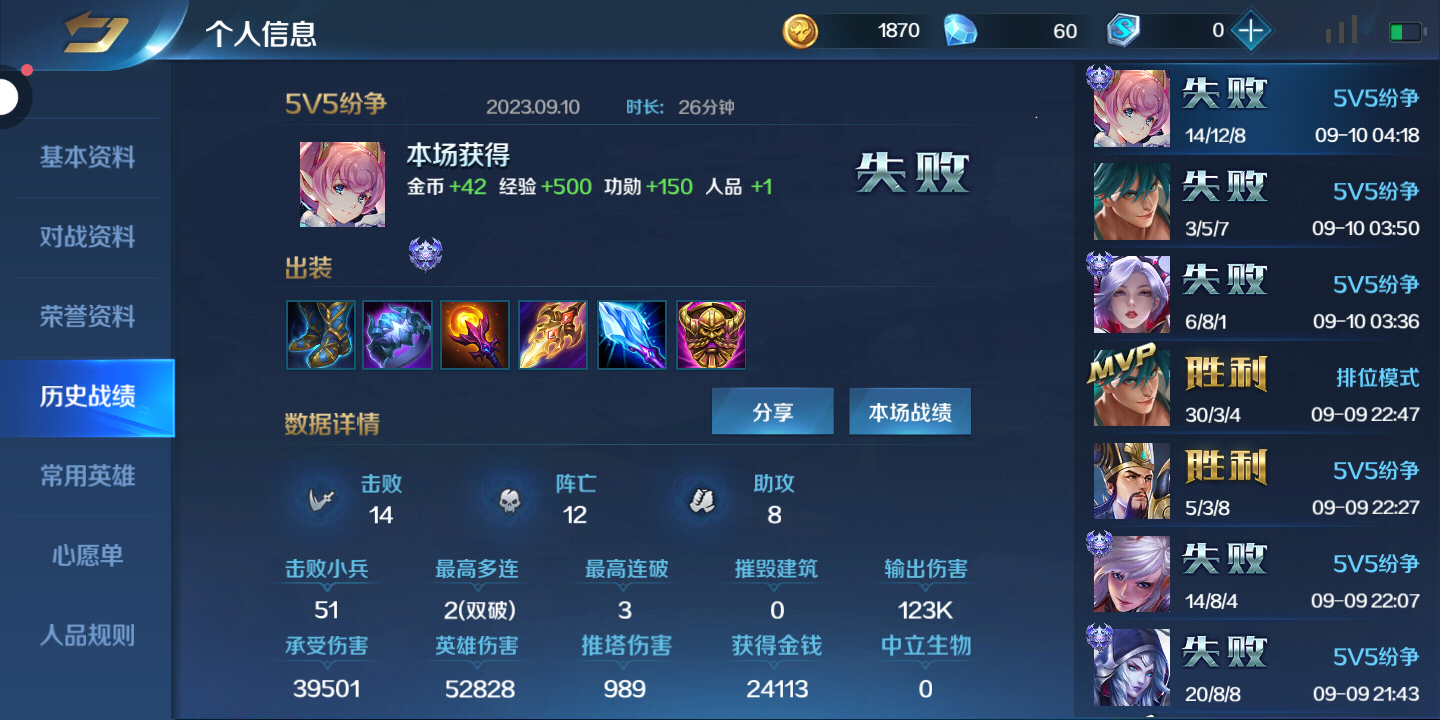This screenshot has height=720, width=1440.
Task: Select the 失败 match at 09-10 03:50
Action: point(1258,201)
